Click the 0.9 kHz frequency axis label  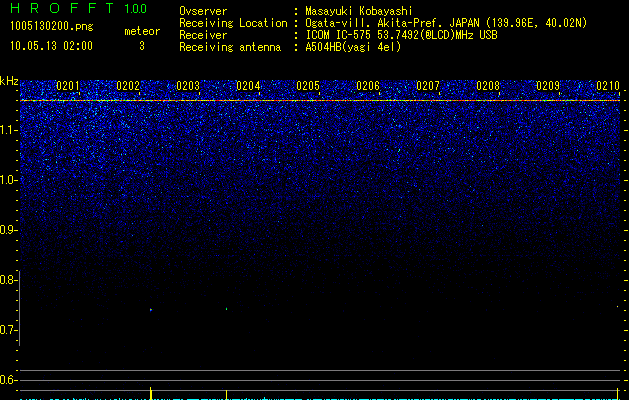8,230
